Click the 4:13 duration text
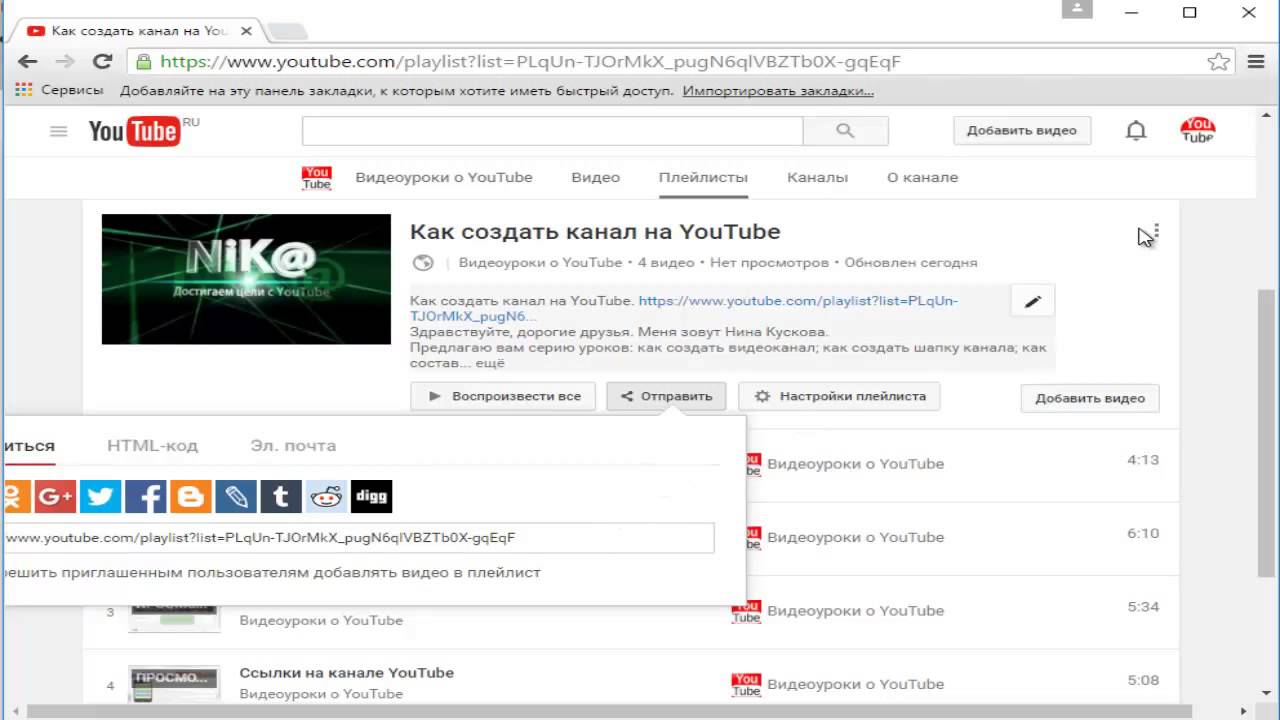Screen dimensions: 1280x720 point(1143,460)
